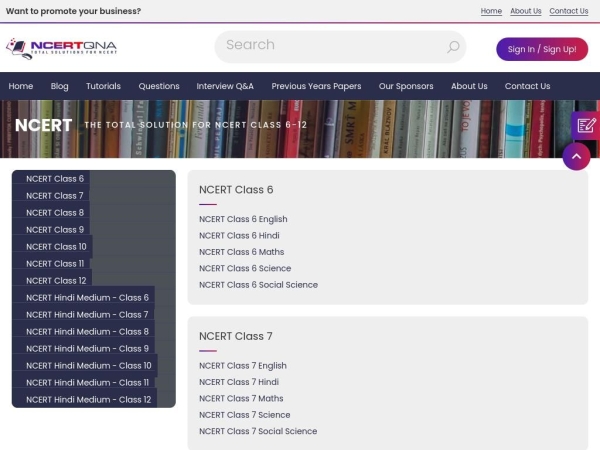
Task: Open NCERT Class 7 English link
Action: [243, 366]
